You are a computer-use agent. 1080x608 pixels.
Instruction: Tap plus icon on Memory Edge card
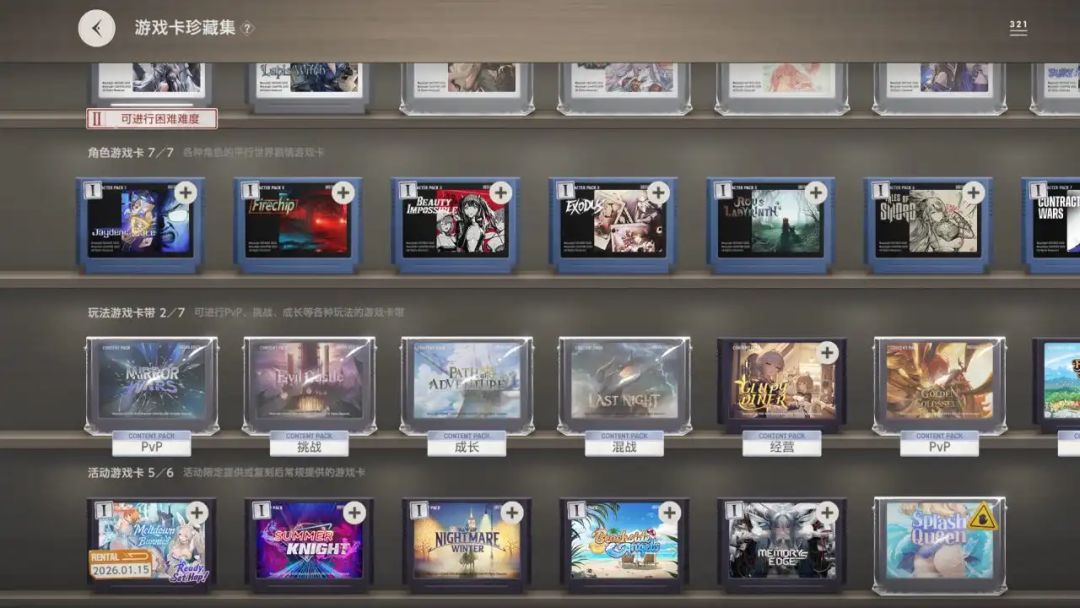click(x=827, y=512)
